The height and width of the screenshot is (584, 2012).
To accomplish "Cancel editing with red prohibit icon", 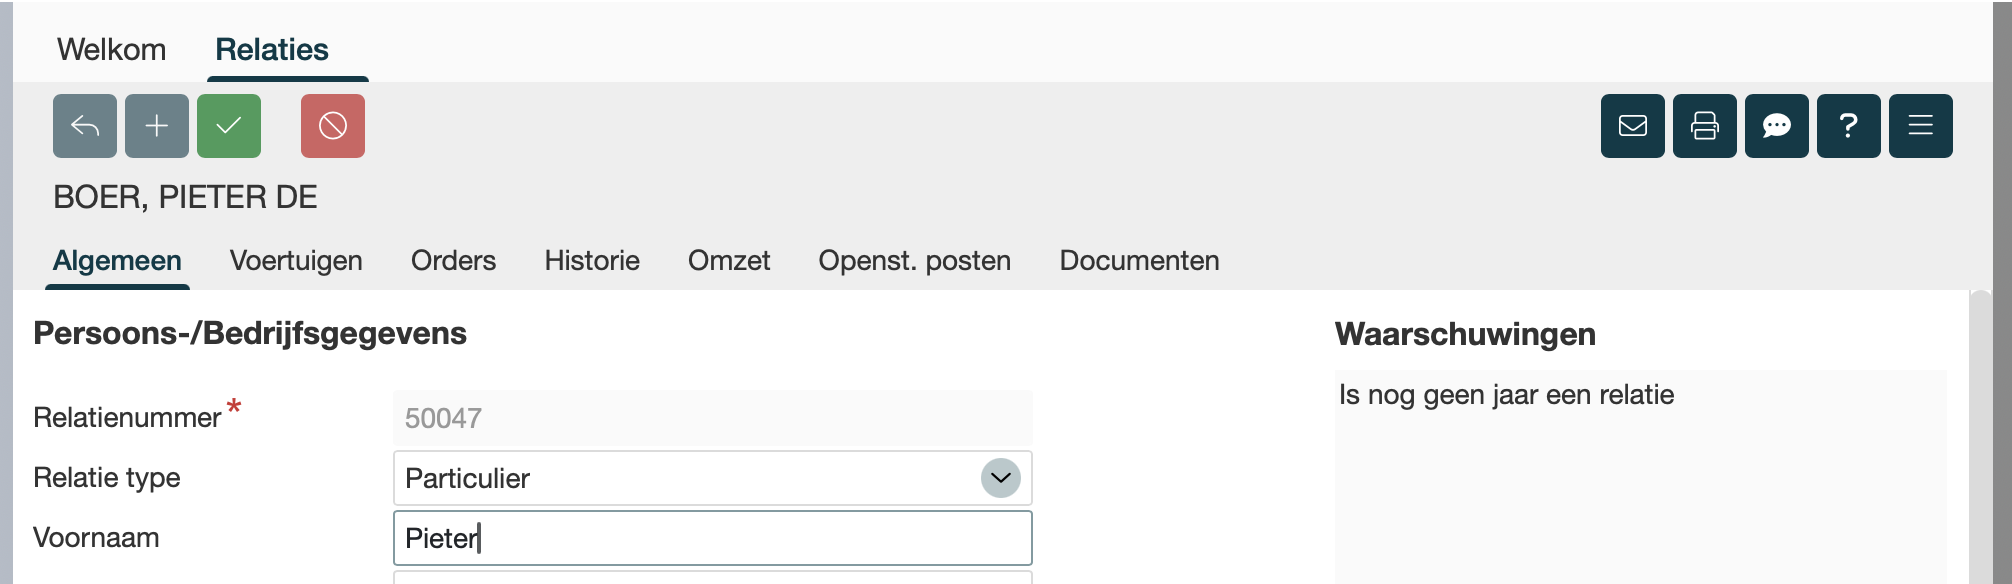I will [333, 126].
